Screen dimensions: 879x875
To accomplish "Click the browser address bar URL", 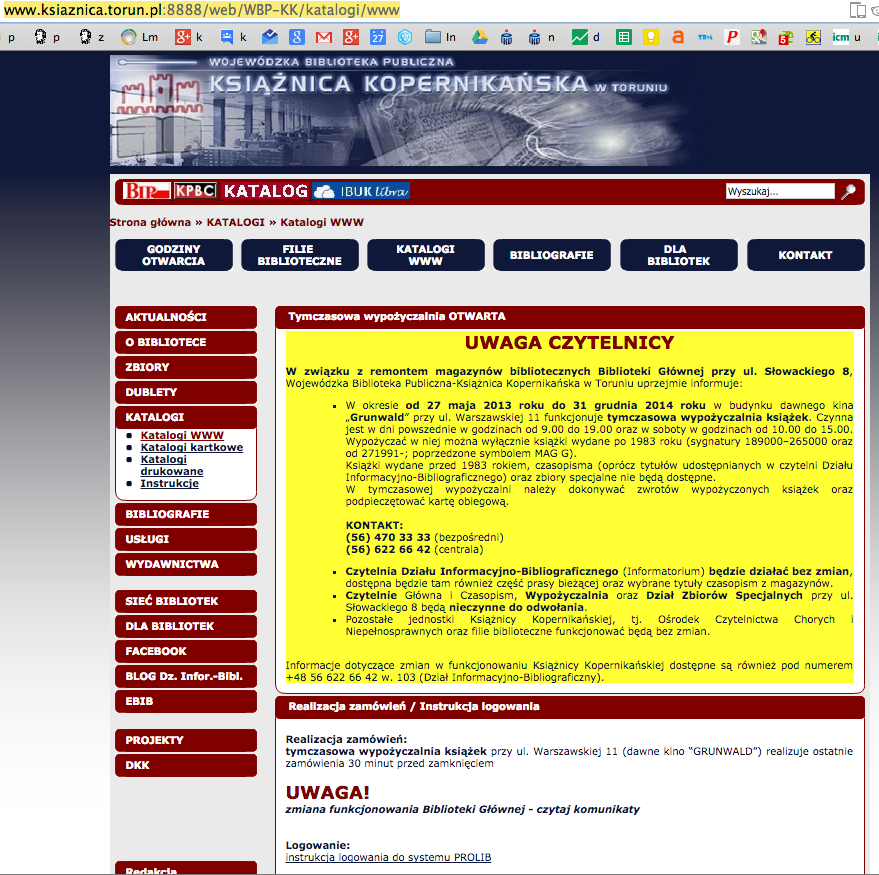I will click(x=201, y=10).
